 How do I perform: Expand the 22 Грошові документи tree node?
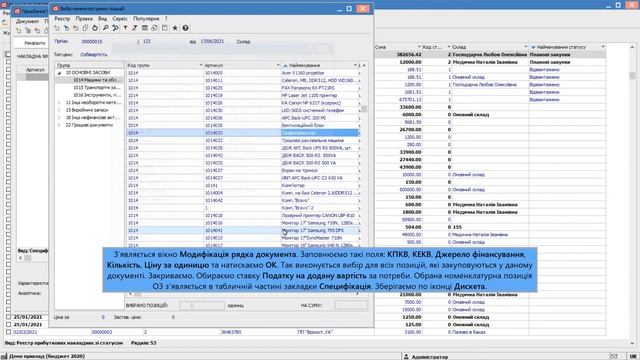(x=60, y=125)
